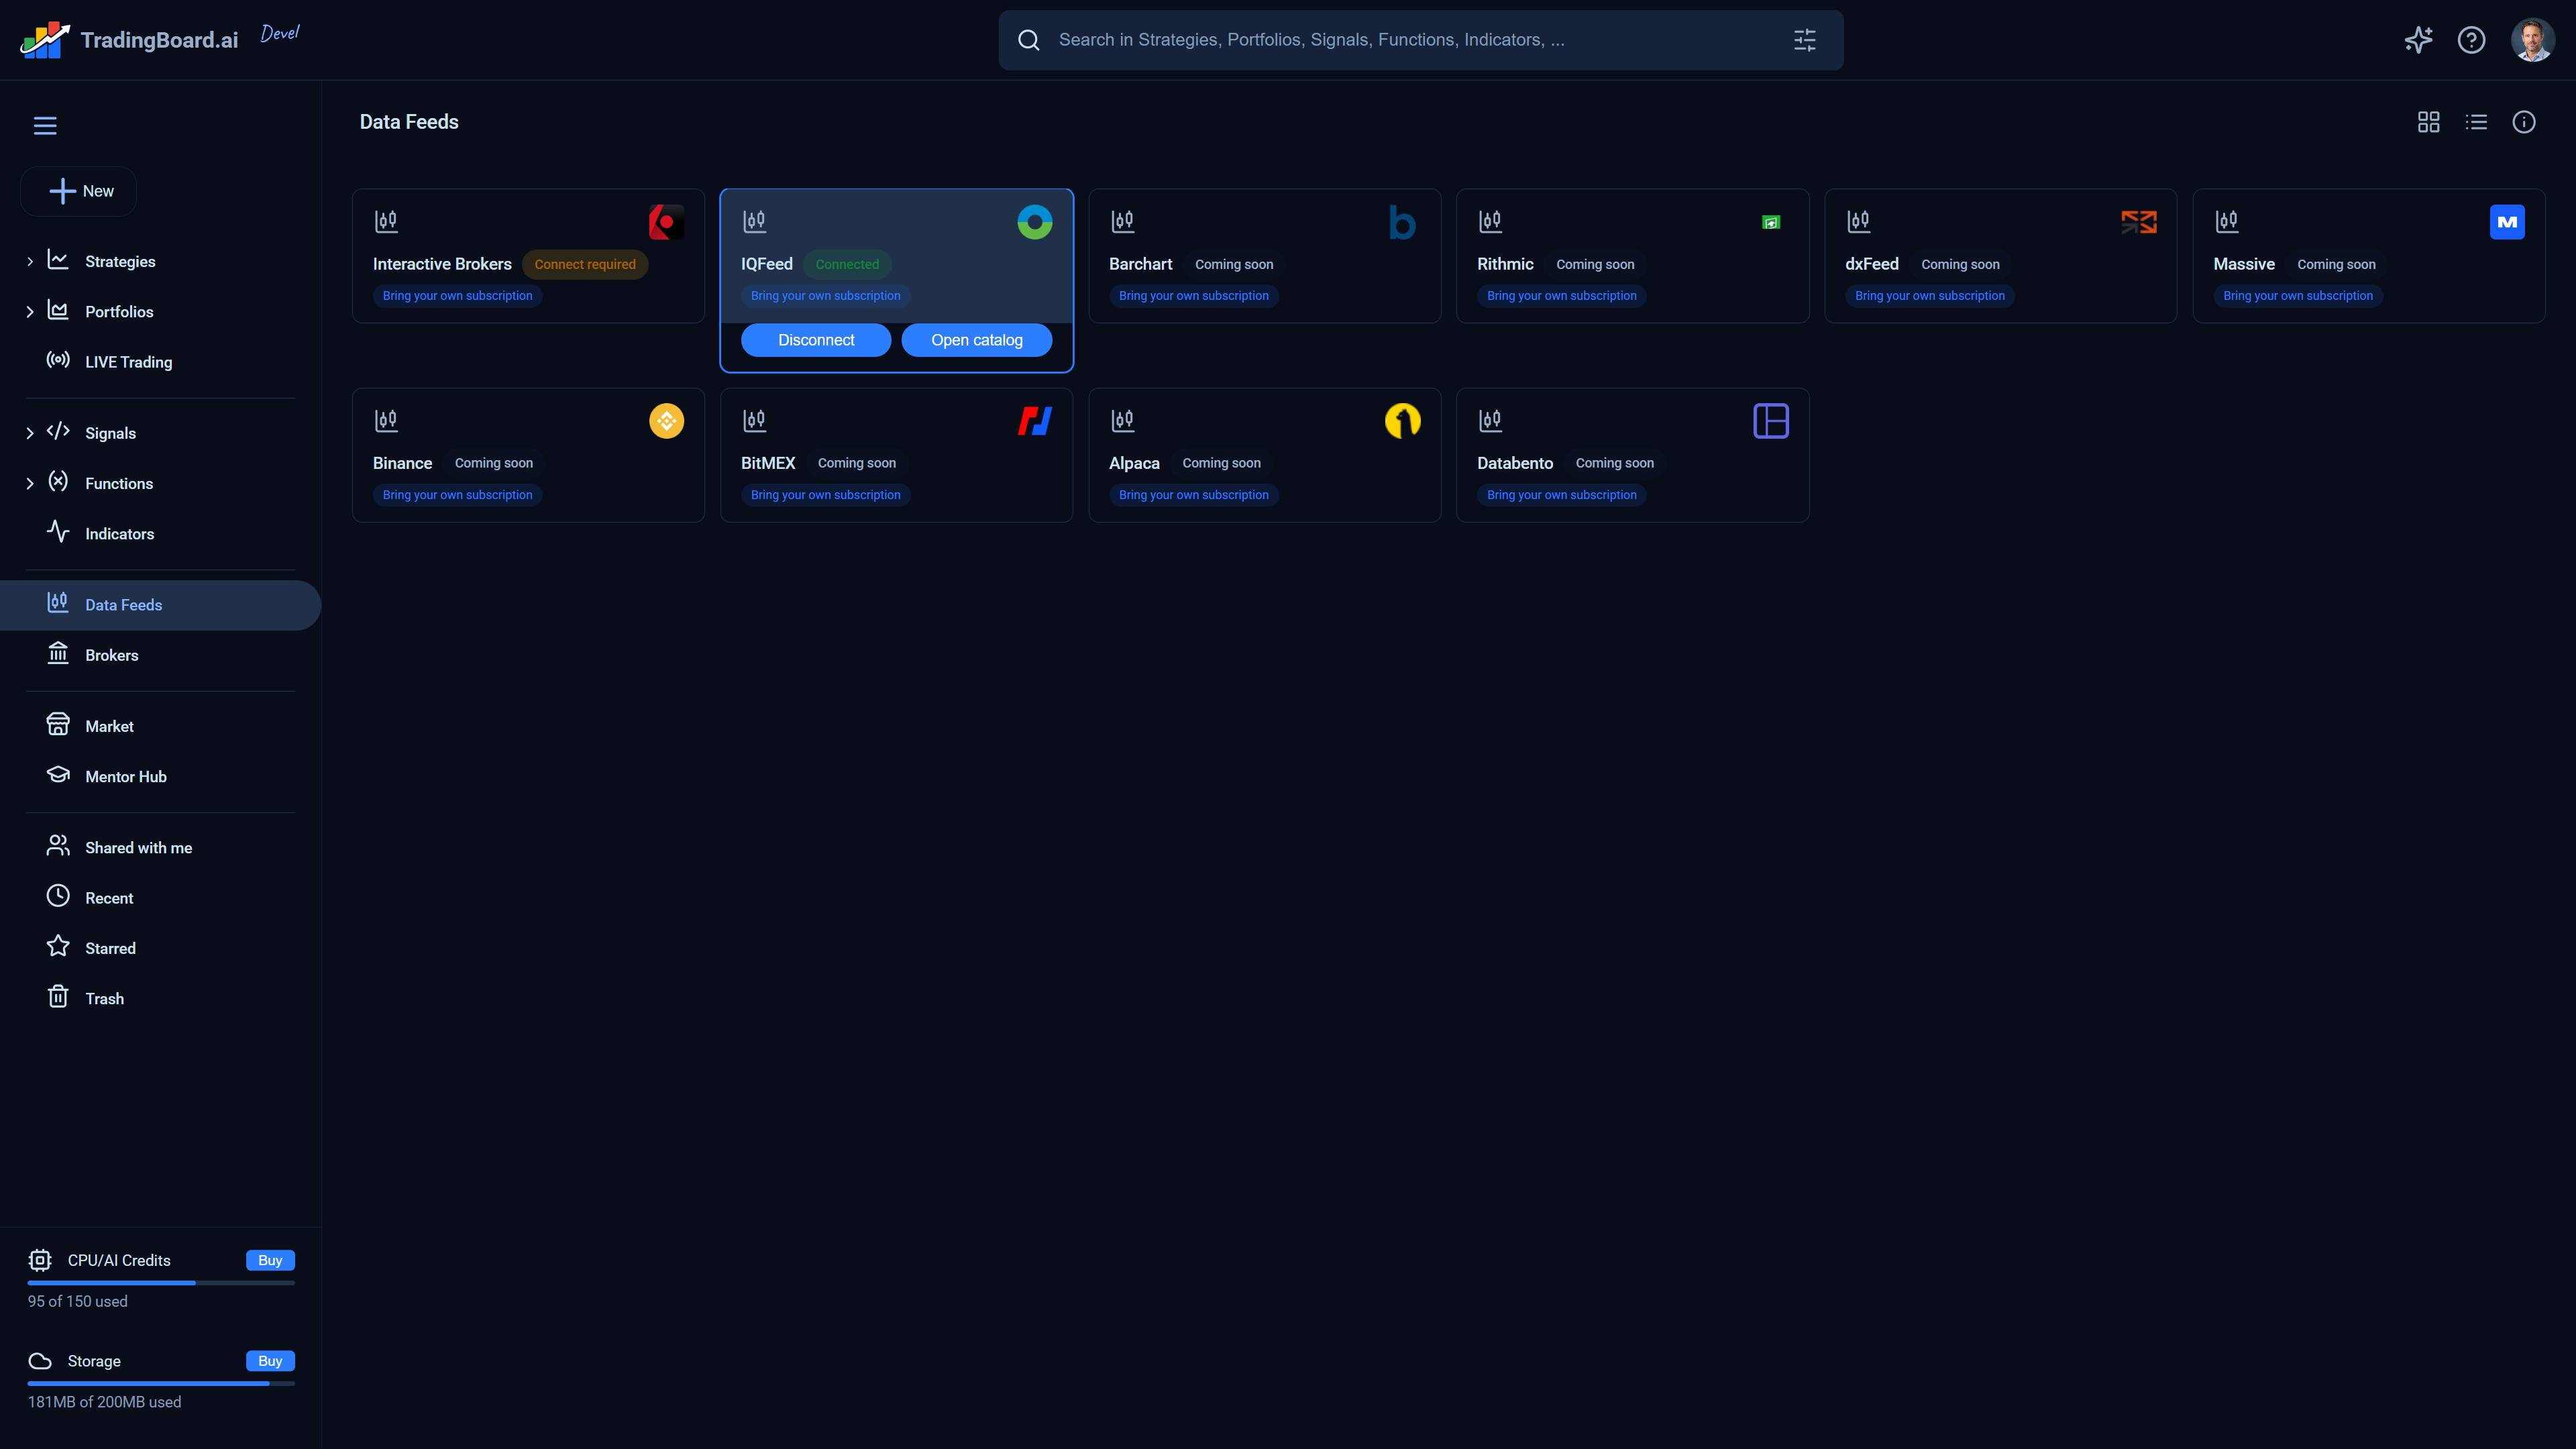Click the TradingBoard.ai logo icon

pyautogui.click(x=45, y=40)
